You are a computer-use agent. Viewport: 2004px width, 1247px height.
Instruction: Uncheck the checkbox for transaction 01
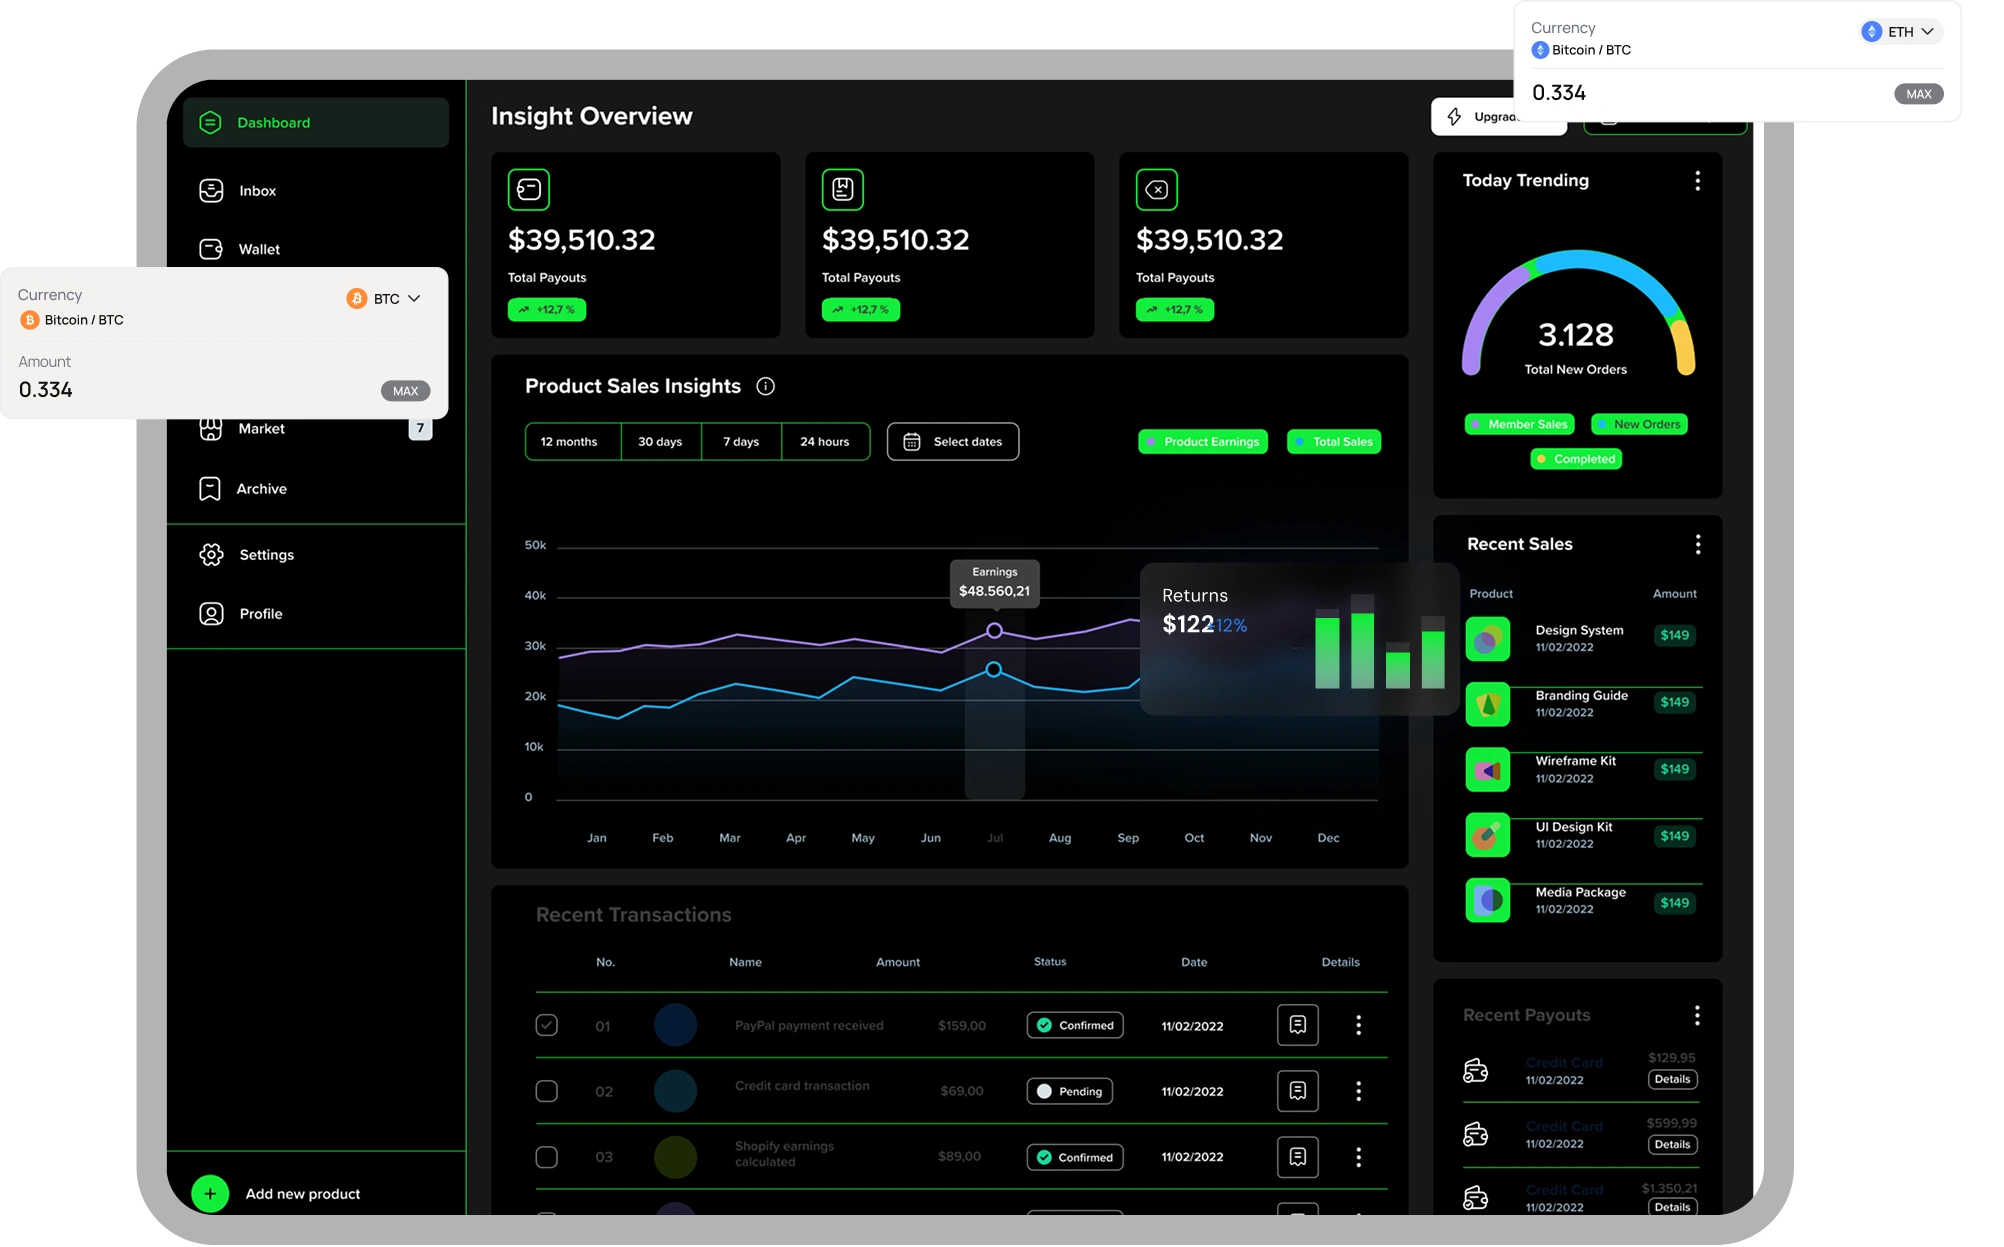[x=547, y=1025]
